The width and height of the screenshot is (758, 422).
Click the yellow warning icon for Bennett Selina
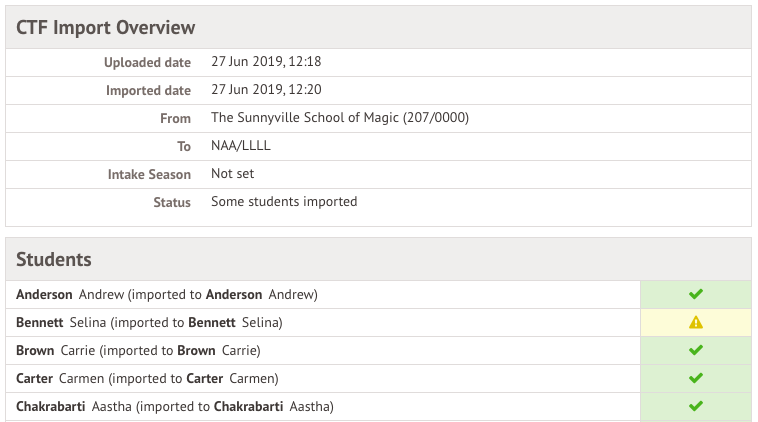coord(696,322)
